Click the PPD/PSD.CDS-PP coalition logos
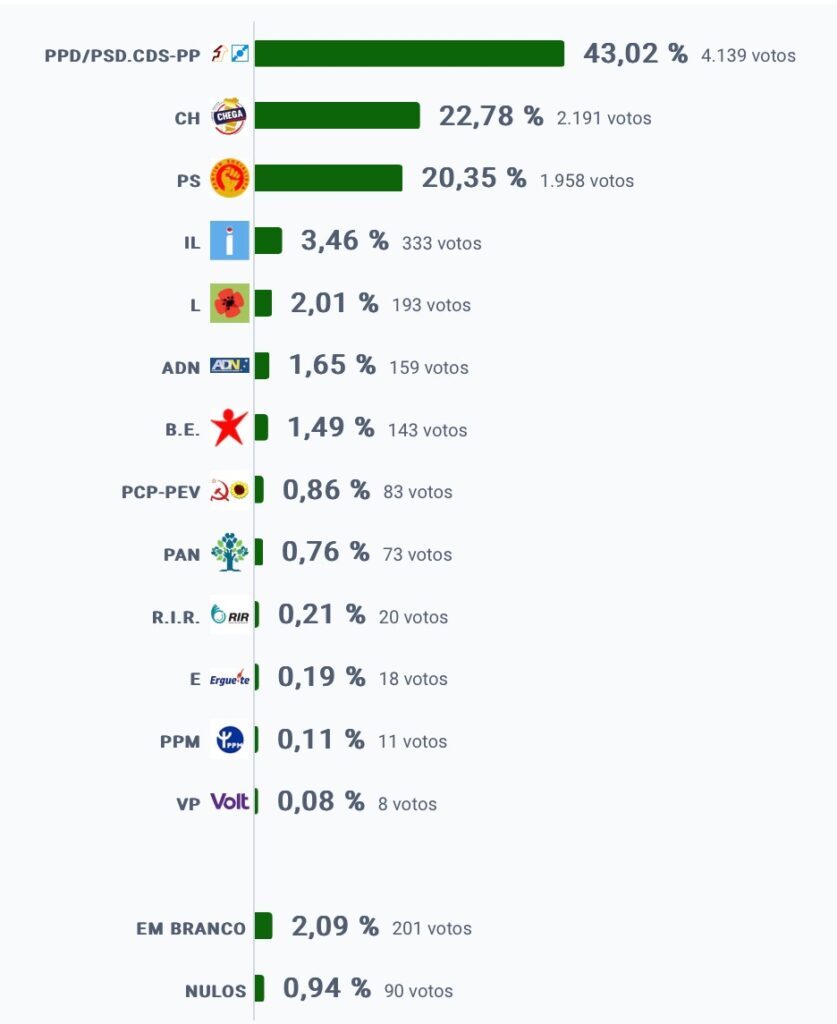 230,54
